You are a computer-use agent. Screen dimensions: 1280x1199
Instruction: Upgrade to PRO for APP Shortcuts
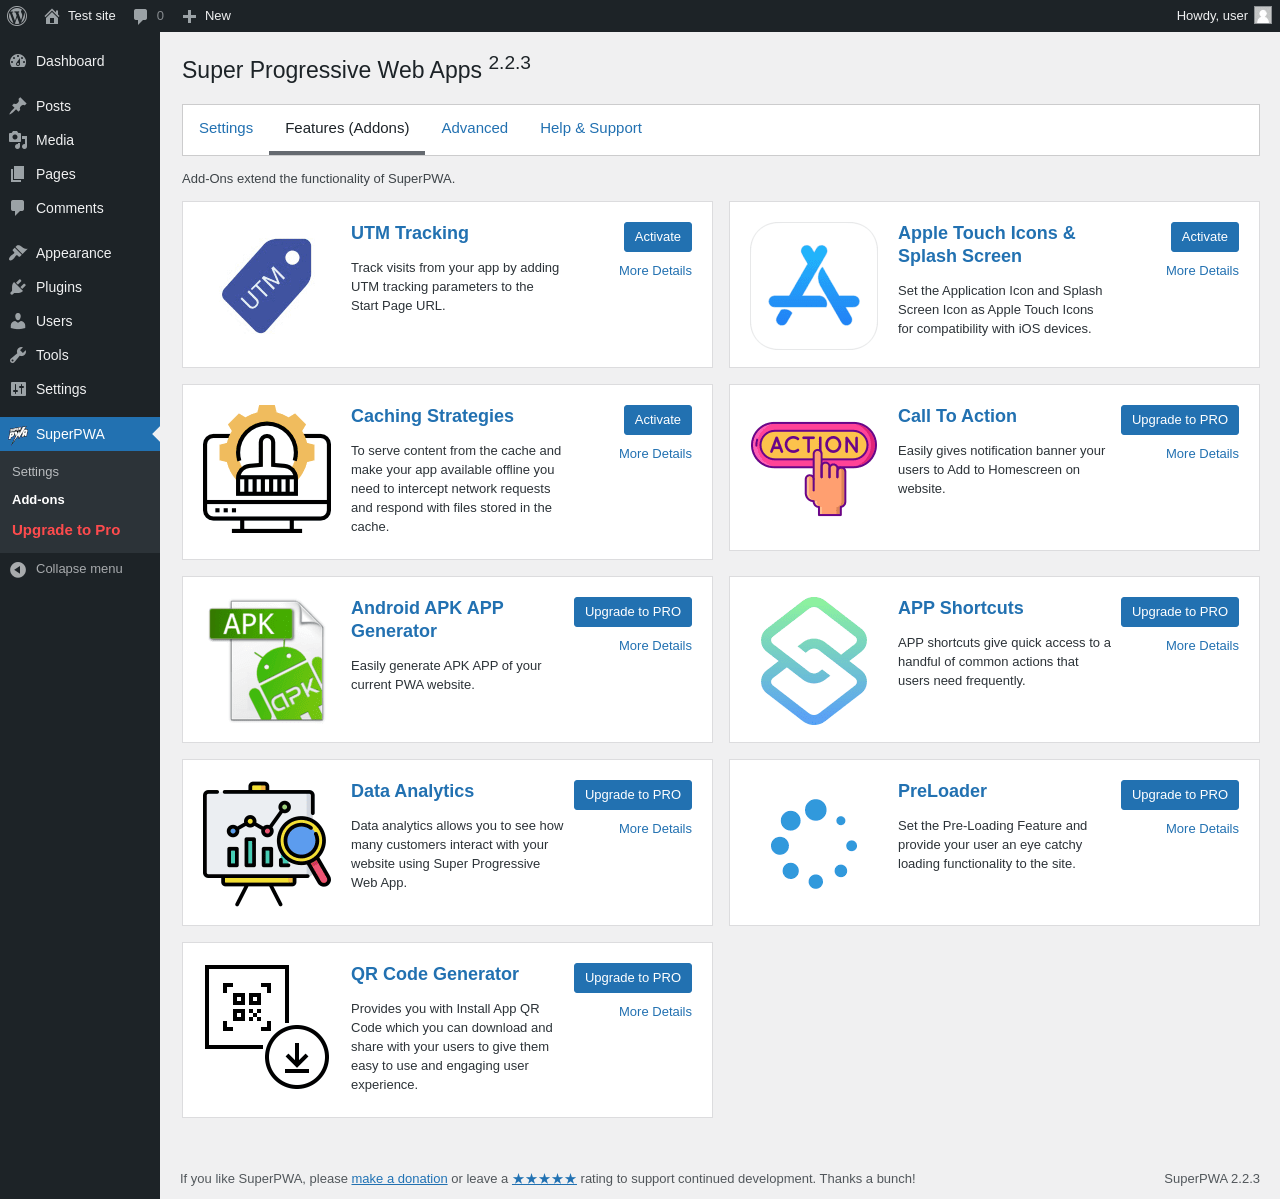click(x=1180, y=612)
